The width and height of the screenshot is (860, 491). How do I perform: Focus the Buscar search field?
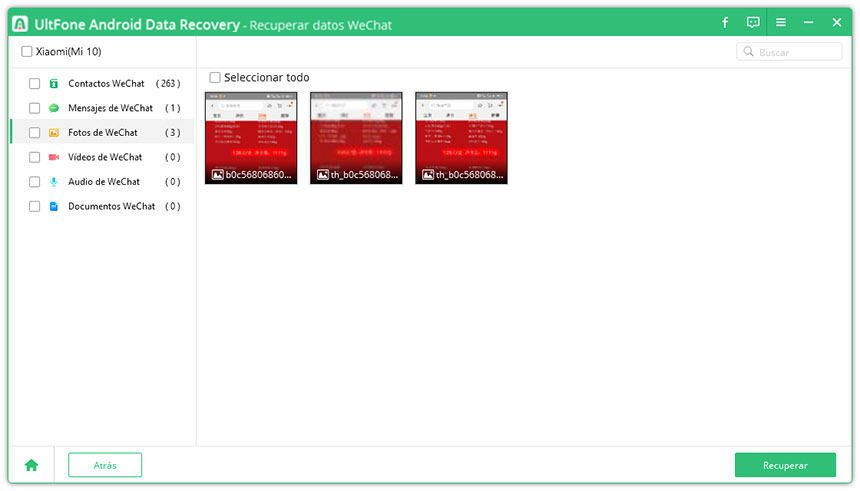(789, 52)
